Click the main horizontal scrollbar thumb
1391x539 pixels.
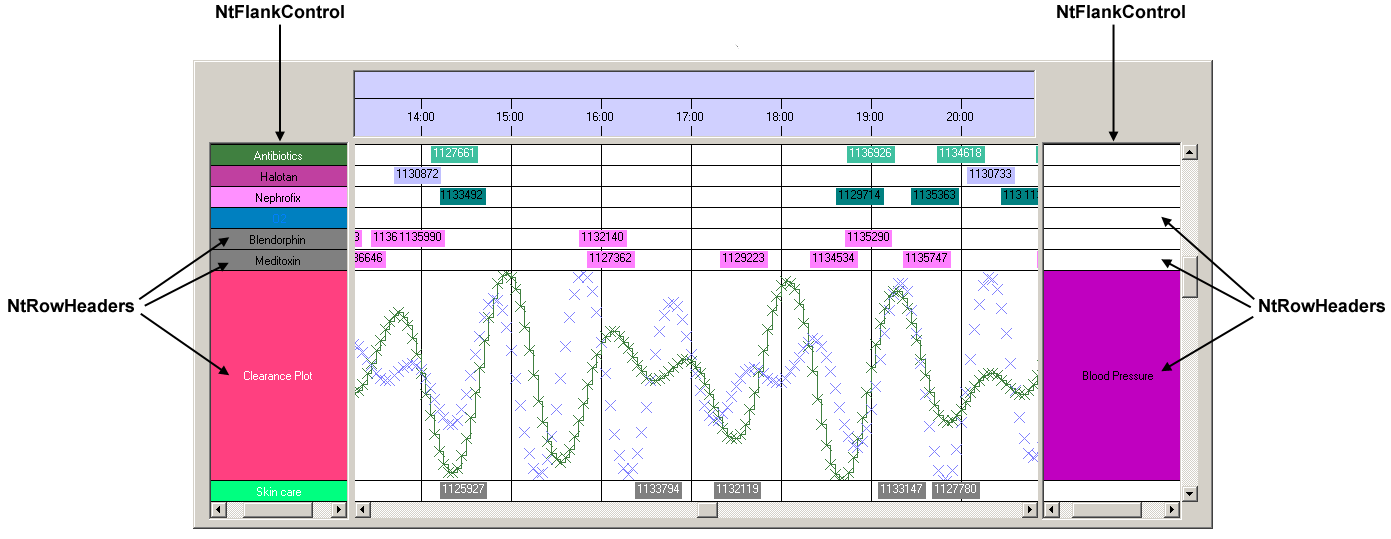point(707,510)
